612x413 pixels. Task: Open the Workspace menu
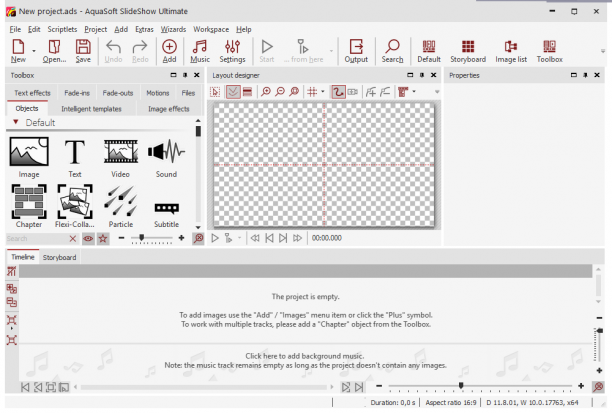tap(211, 29)
